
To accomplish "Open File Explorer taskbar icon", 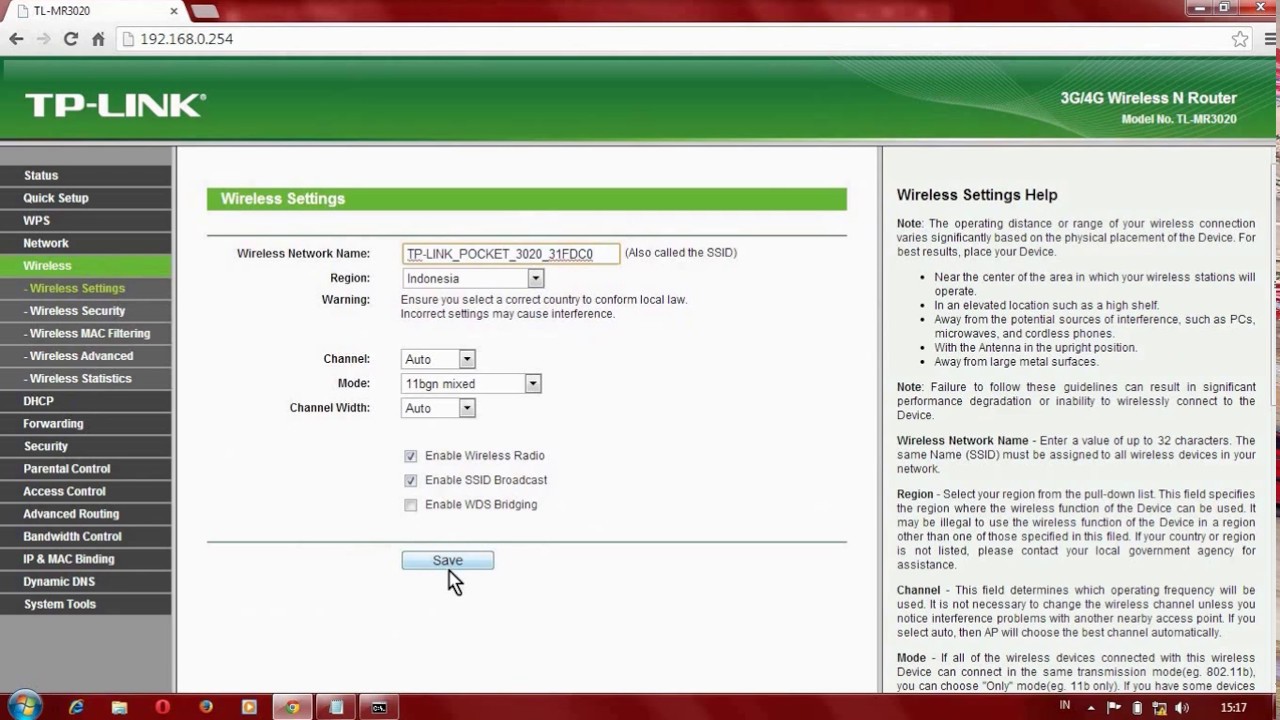I will pyautogui.click(x=119, y=707).
